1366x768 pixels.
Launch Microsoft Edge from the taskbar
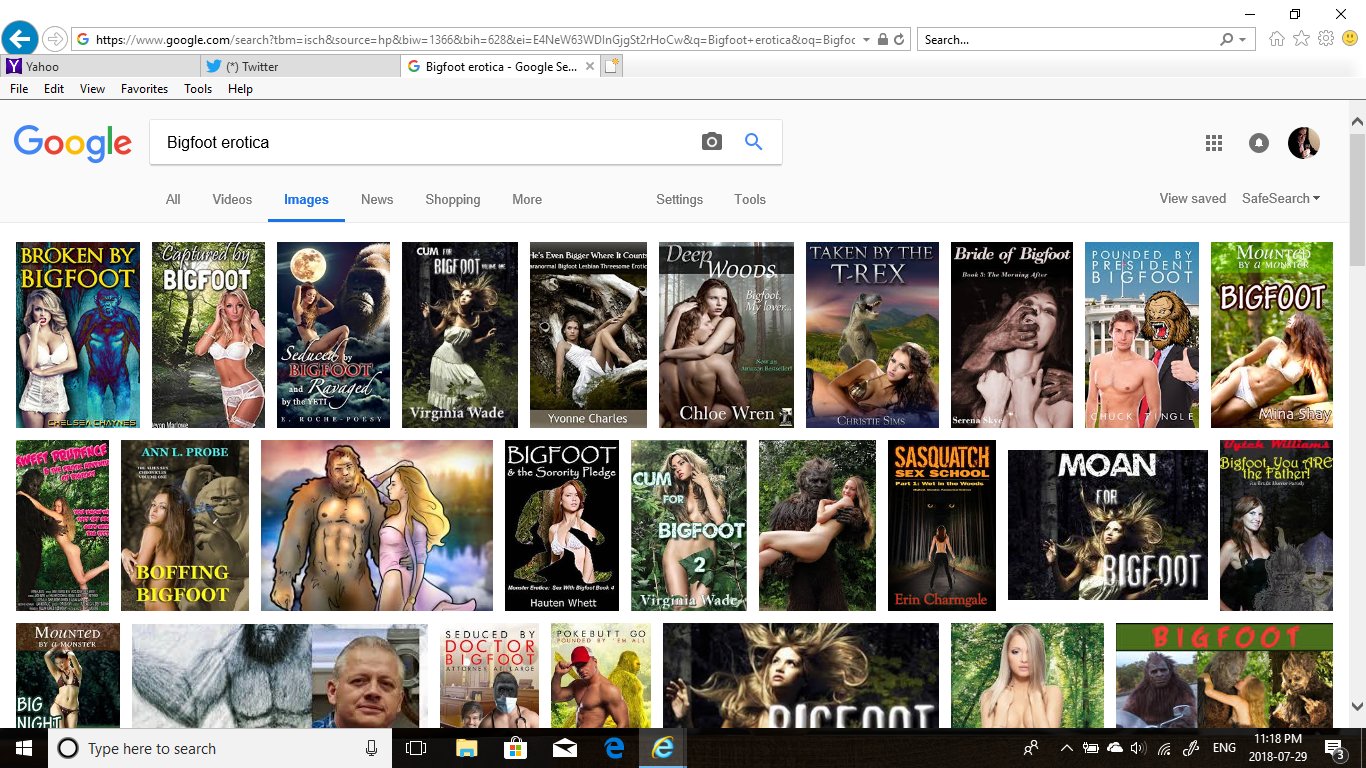(x=613, y=748)
